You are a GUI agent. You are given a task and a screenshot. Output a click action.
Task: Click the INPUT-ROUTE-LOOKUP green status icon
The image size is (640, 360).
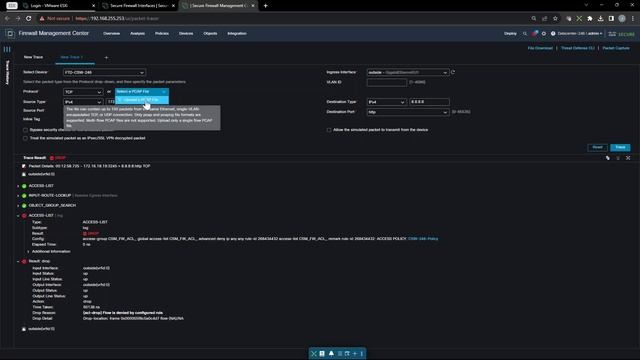pyautogui.click(x=24, y=196)
